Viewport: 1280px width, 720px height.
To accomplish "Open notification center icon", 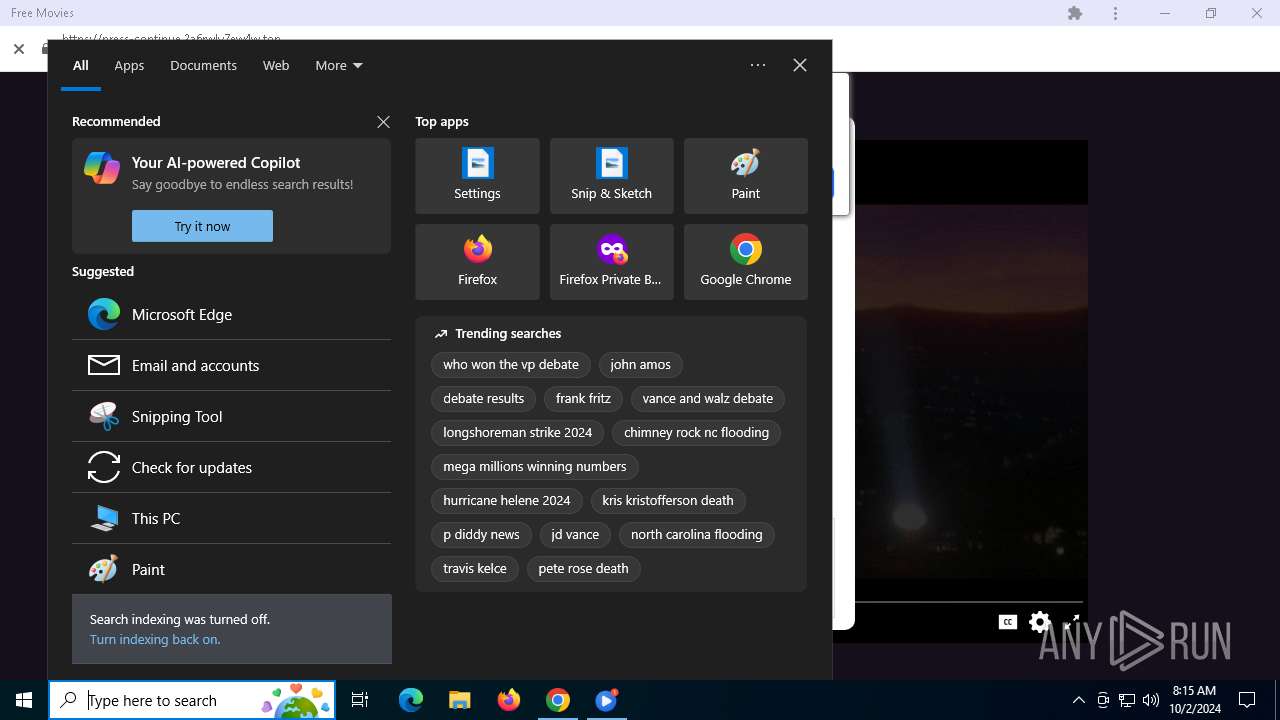I will (x=1247, y=700).
